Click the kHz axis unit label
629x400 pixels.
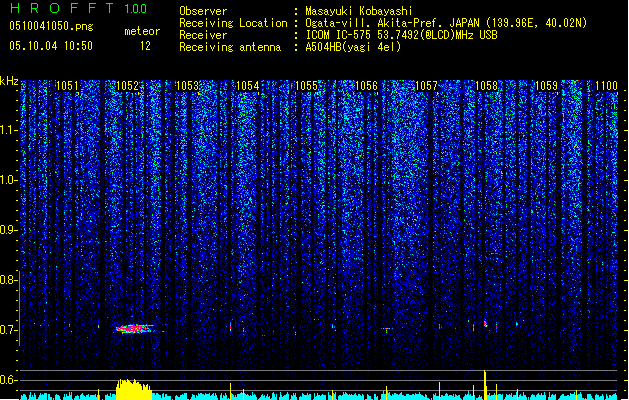9,81
